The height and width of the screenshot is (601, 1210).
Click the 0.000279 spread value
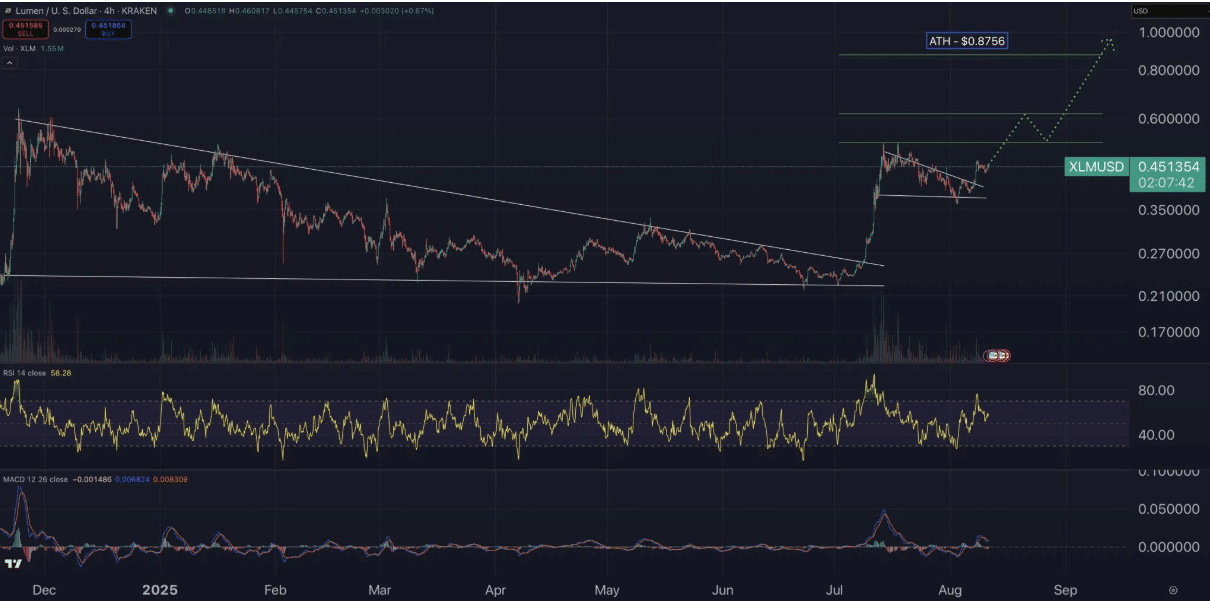tap(65, 30)
